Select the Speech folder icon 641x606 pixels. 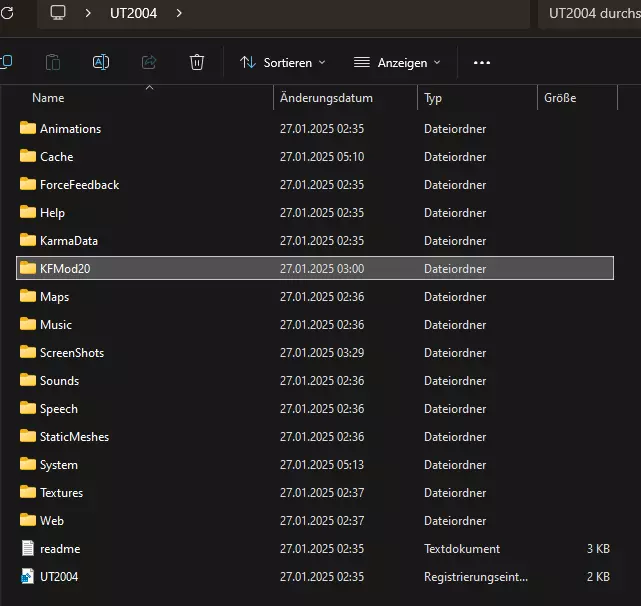(x=28, y=408)
